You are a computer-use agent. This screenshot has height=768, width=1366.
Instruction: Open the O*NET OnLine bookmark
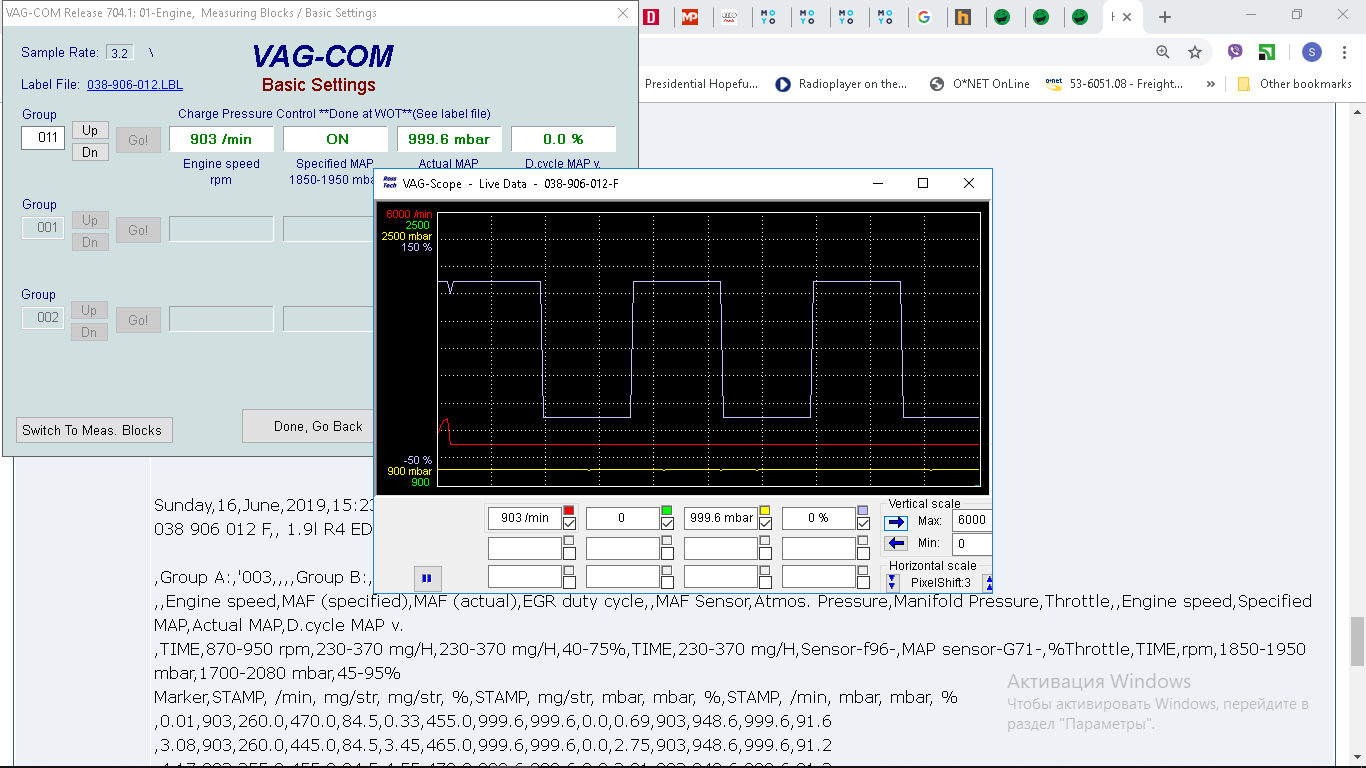[979, 84]
